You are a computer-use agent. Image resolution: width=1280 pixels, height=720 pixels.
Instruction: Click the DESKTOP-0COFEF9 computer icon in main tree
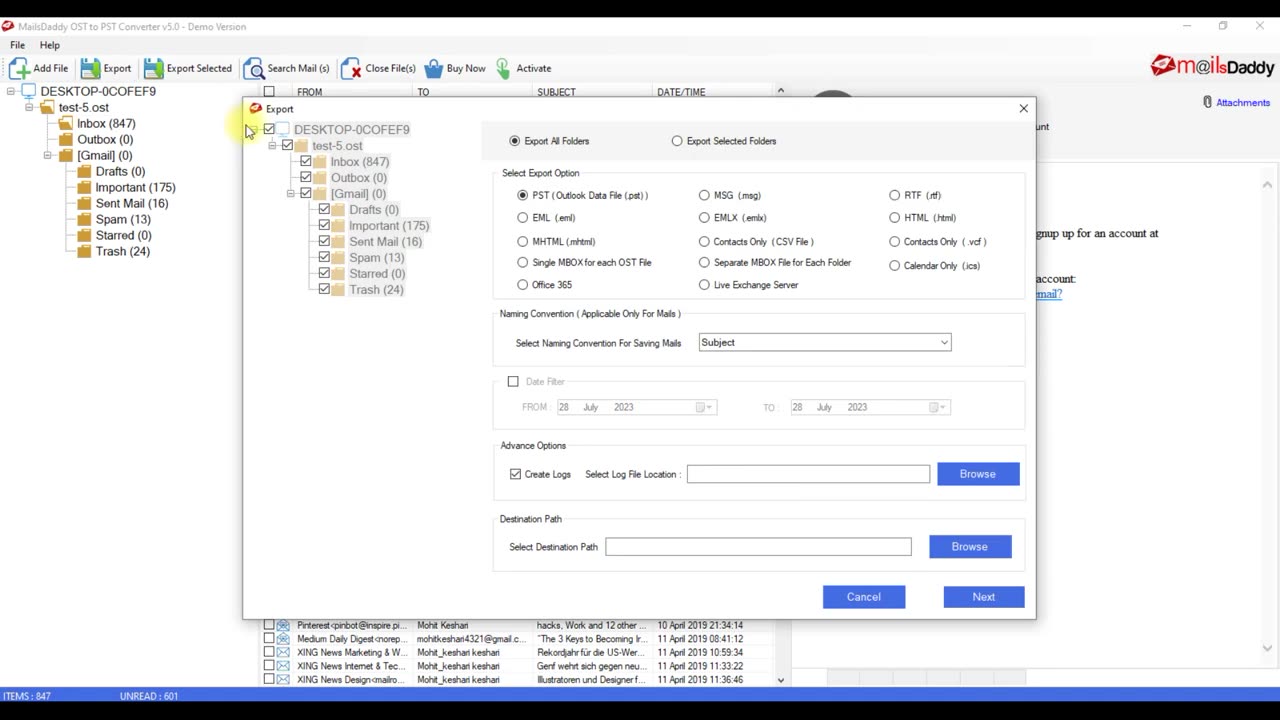pyautogui.click(x=29, y=92)
